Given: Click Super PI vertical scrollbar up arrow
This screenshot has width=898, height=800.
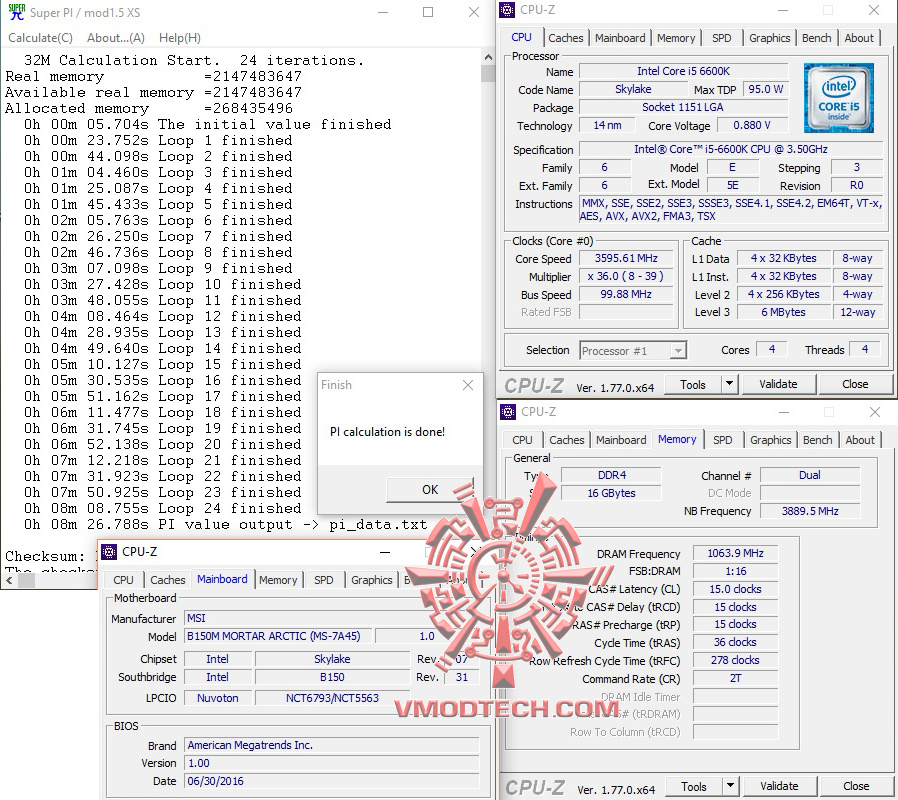Looking at the screenshot, I should (488, 57).
